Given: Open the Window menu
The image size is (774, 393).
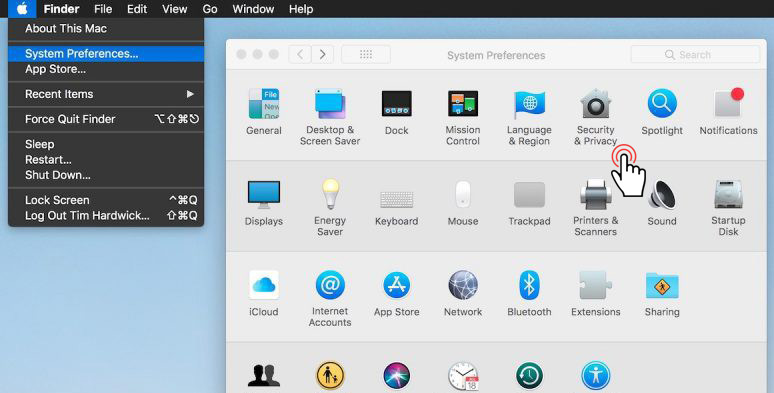Looking at the screenshot, I should pos(253,9).
